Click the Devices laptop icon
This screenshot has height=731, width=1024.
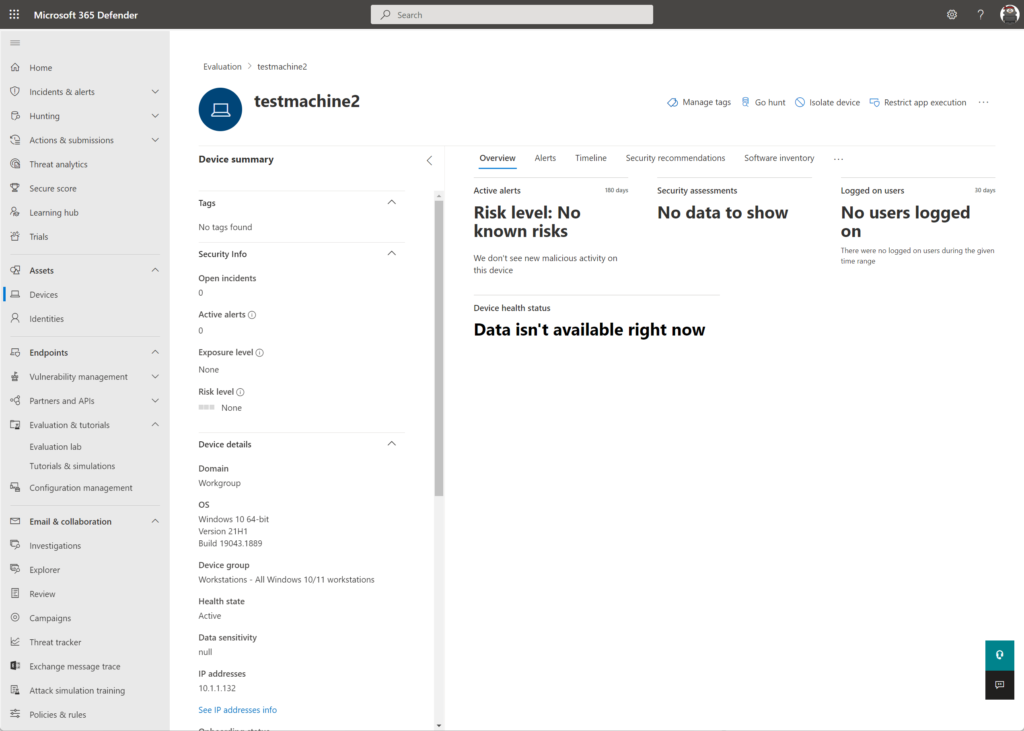(x=15, y=294)
